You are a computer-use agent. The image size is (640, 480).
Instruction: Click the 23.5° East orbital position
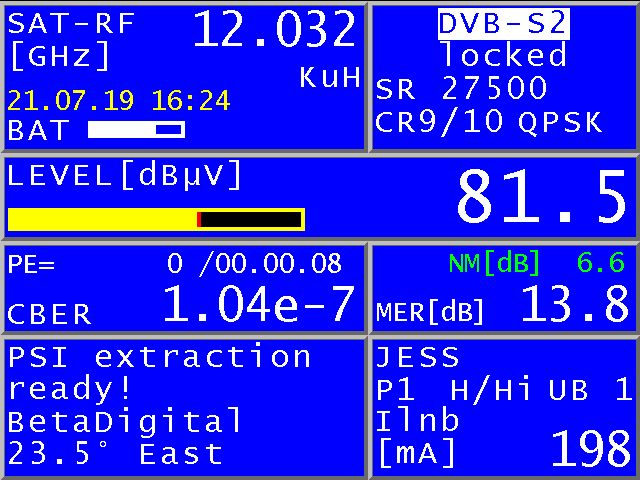point(115,454)
